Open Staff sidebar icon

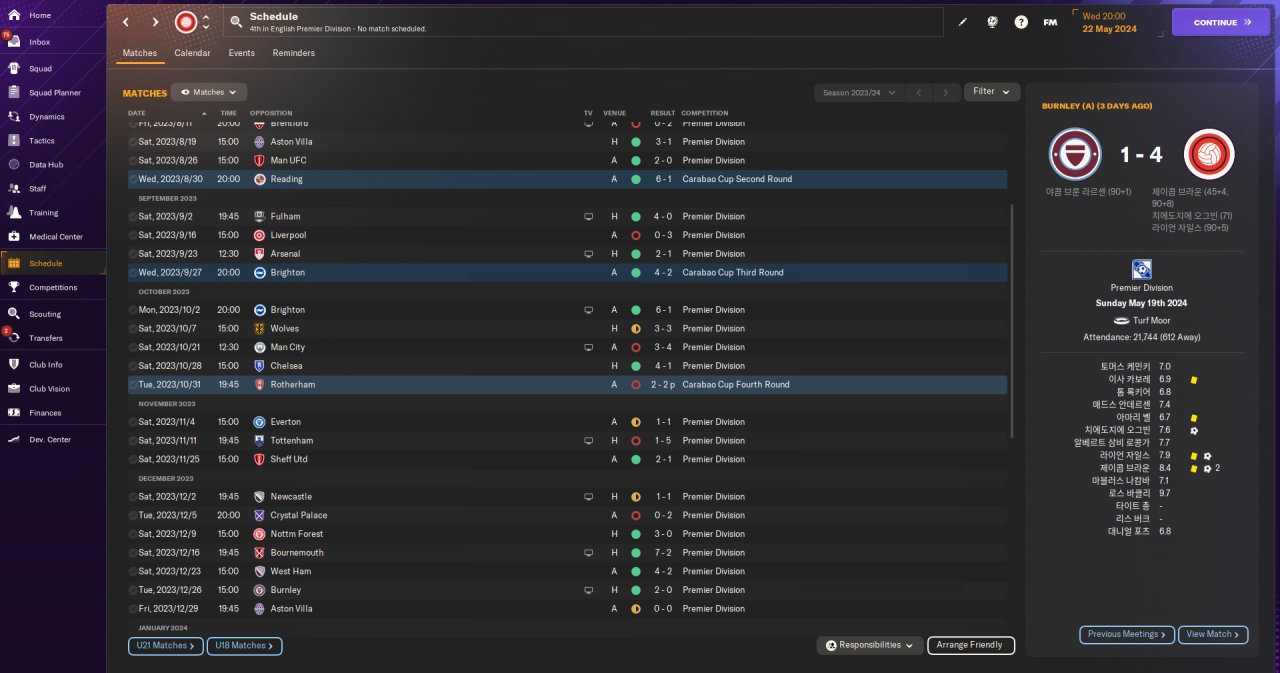tap(14, 188)
